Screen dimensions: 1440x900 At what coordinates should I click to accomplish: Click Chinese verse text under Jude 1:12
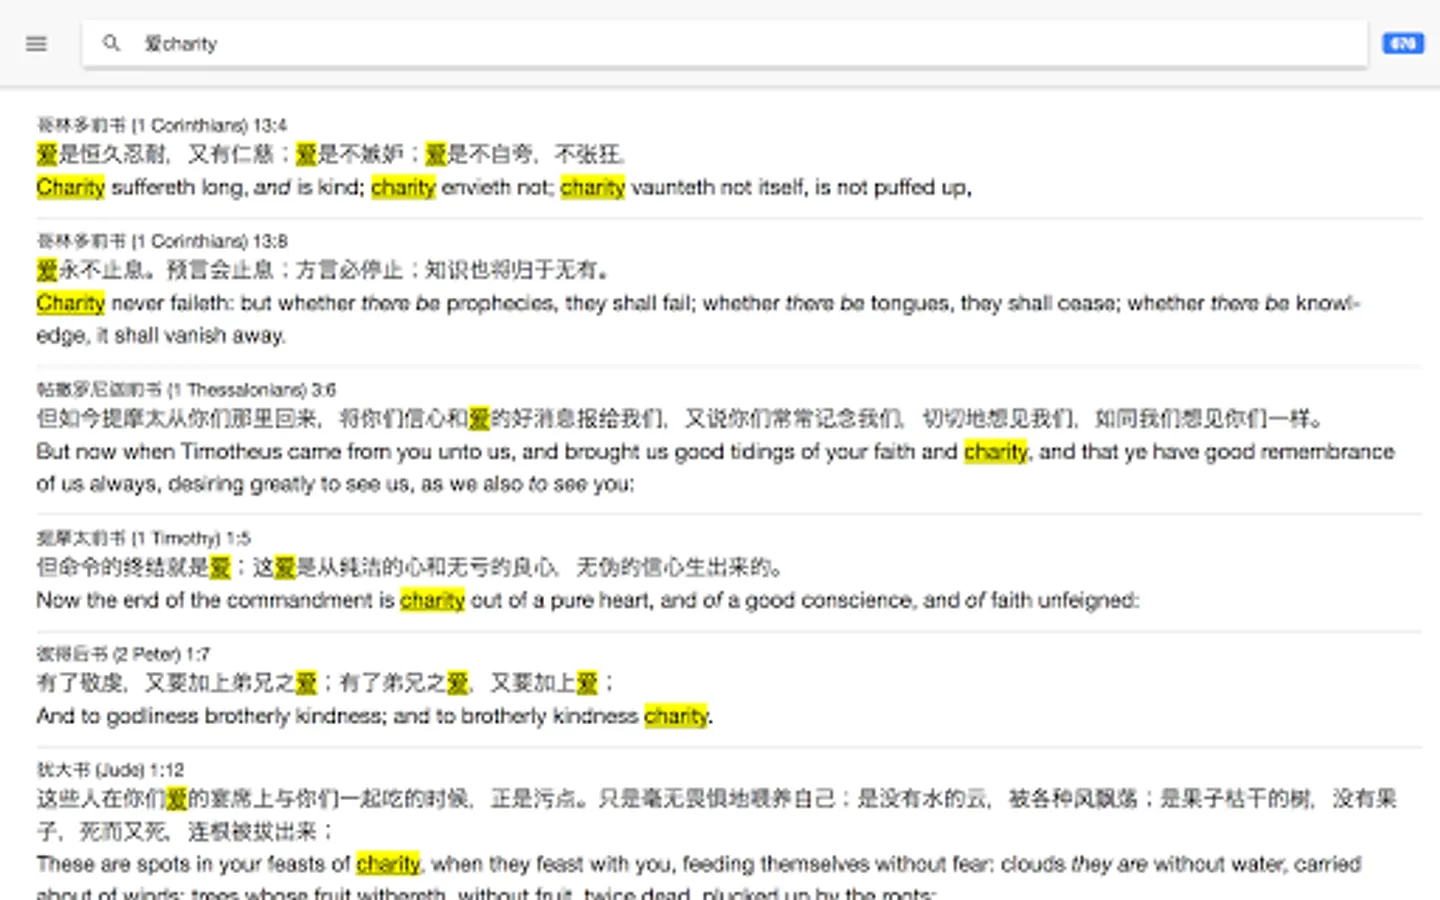[x=716, y=814]
